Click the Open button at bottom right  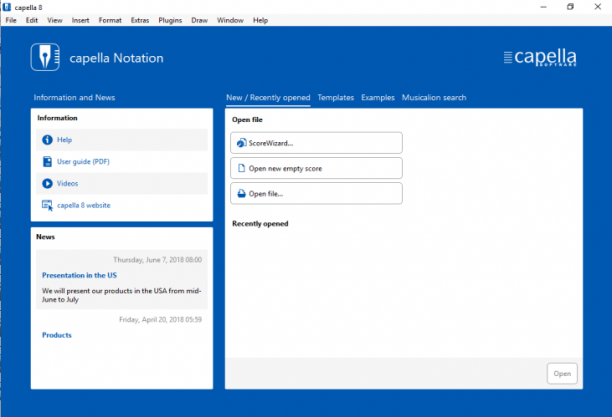point(562,374)
